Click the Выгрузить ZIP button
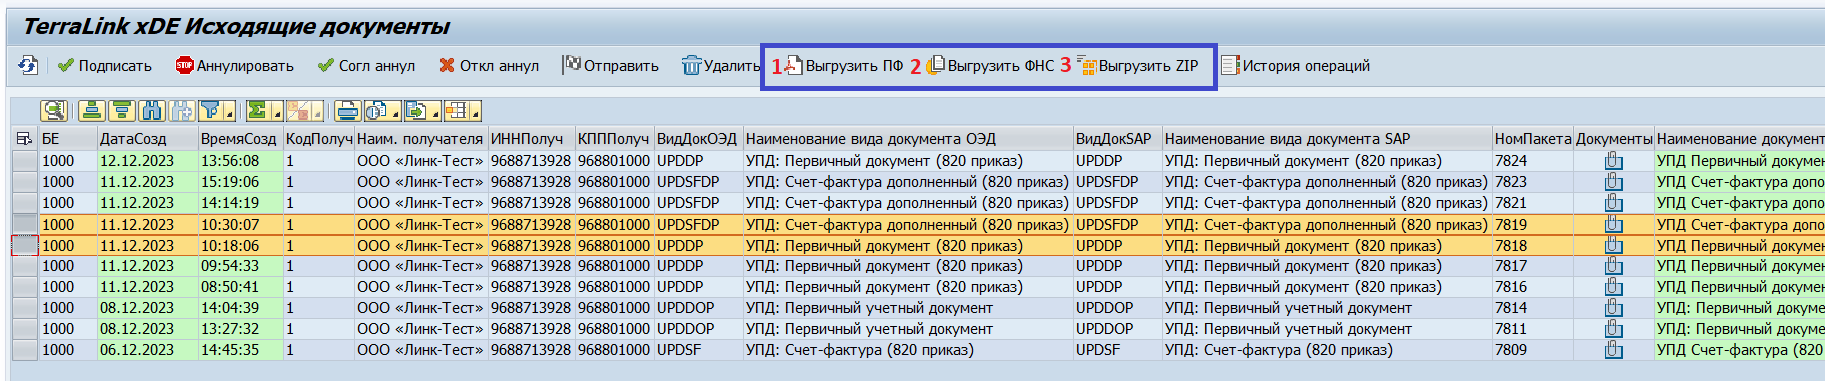Image resolution: width=1825 pixels, height=381 pixels. [1138, 66]
